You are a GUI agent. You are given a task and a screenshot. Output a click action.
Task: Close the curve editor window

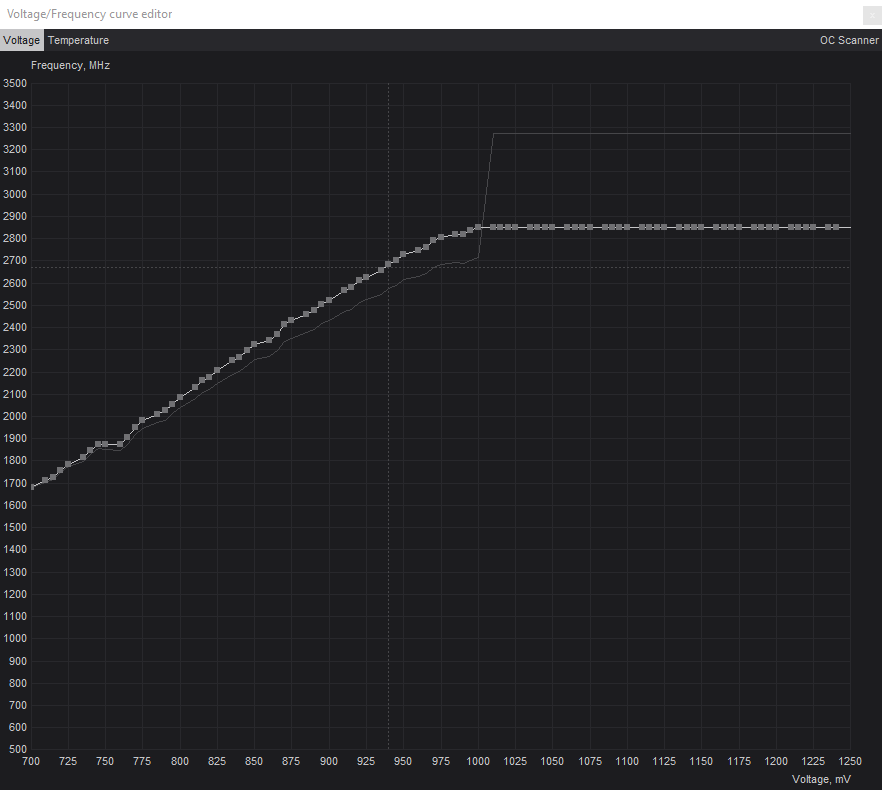[872, 15]
